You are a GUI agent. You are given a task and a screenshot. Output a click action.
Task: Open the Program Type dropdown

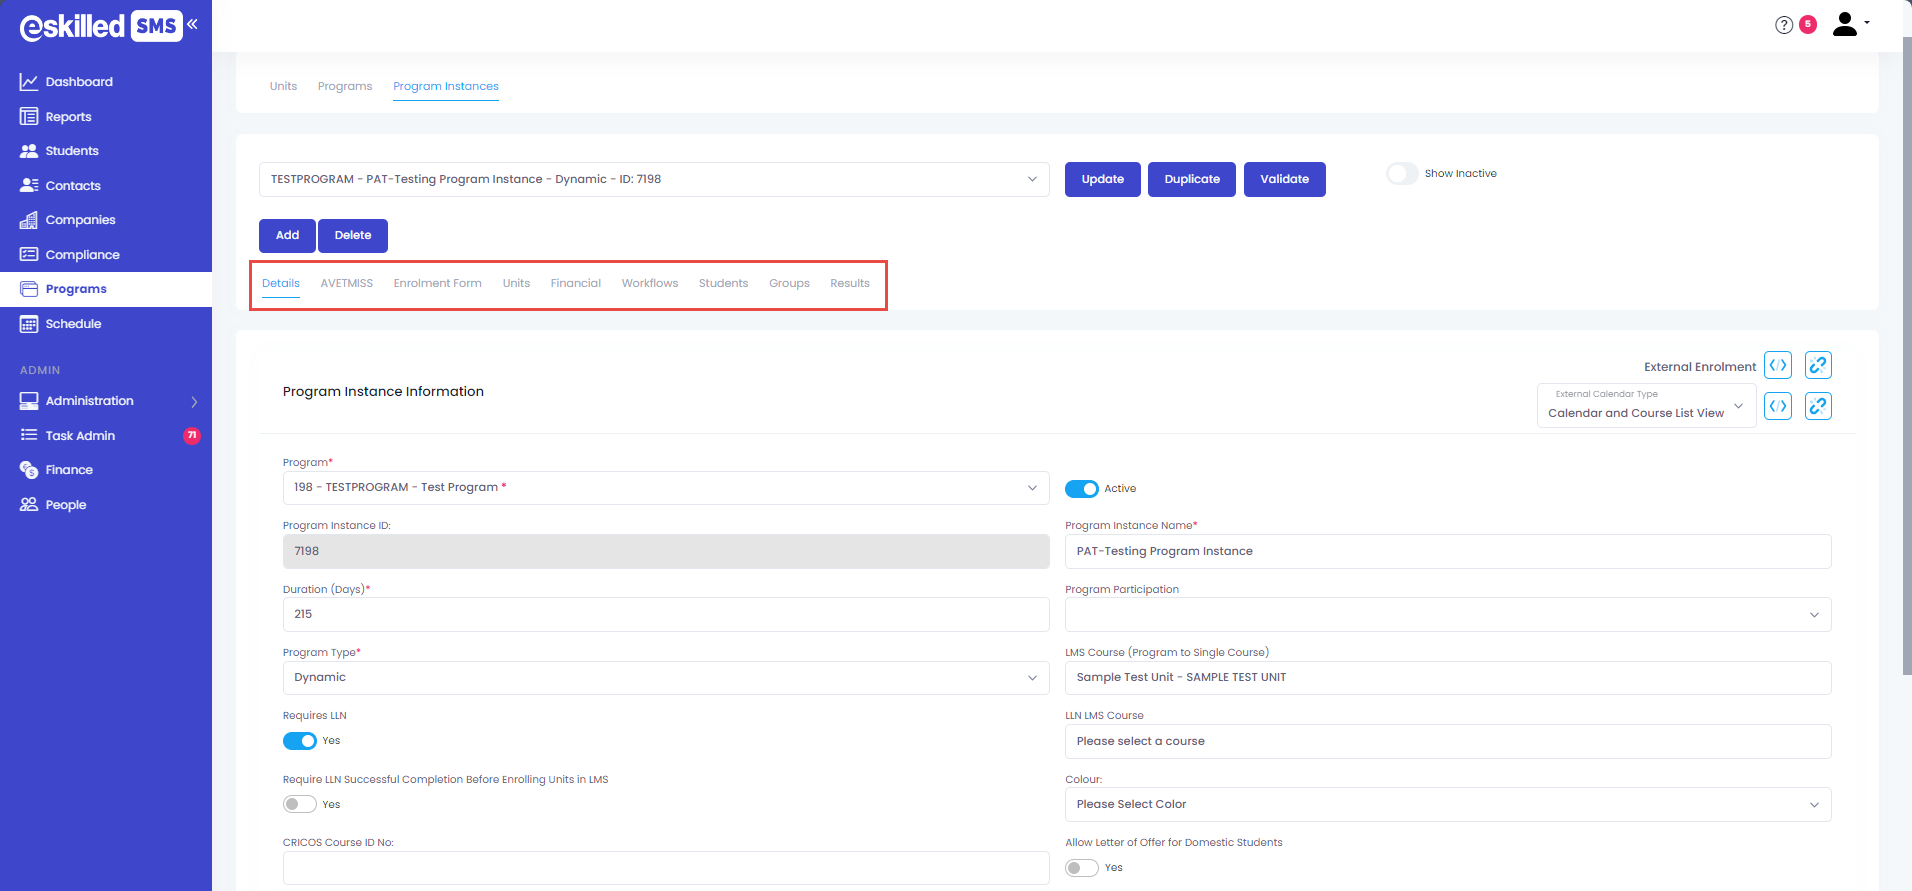pyautogui.click(x=665, y=678)
